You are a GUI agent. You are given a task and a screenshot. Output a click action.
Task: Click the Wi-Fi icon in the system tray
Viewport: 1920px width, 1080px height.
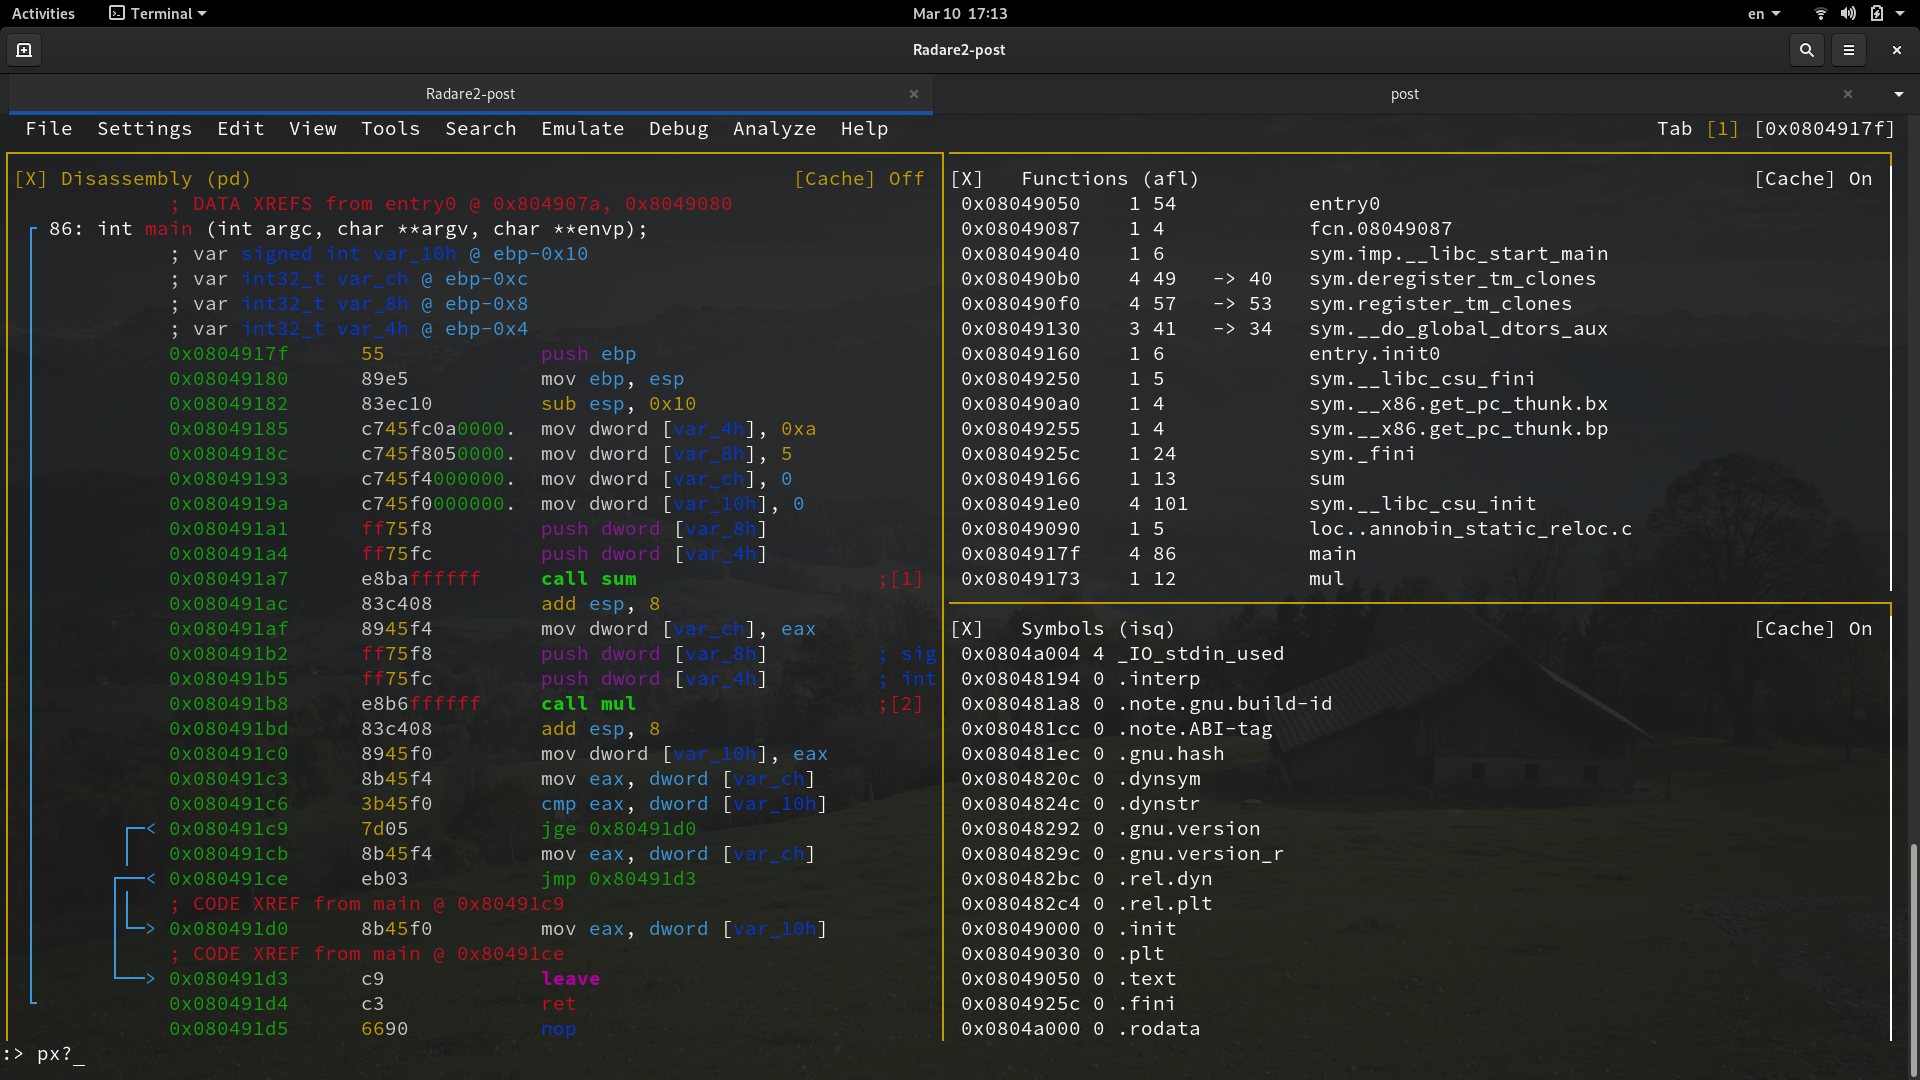(1819, 13)
